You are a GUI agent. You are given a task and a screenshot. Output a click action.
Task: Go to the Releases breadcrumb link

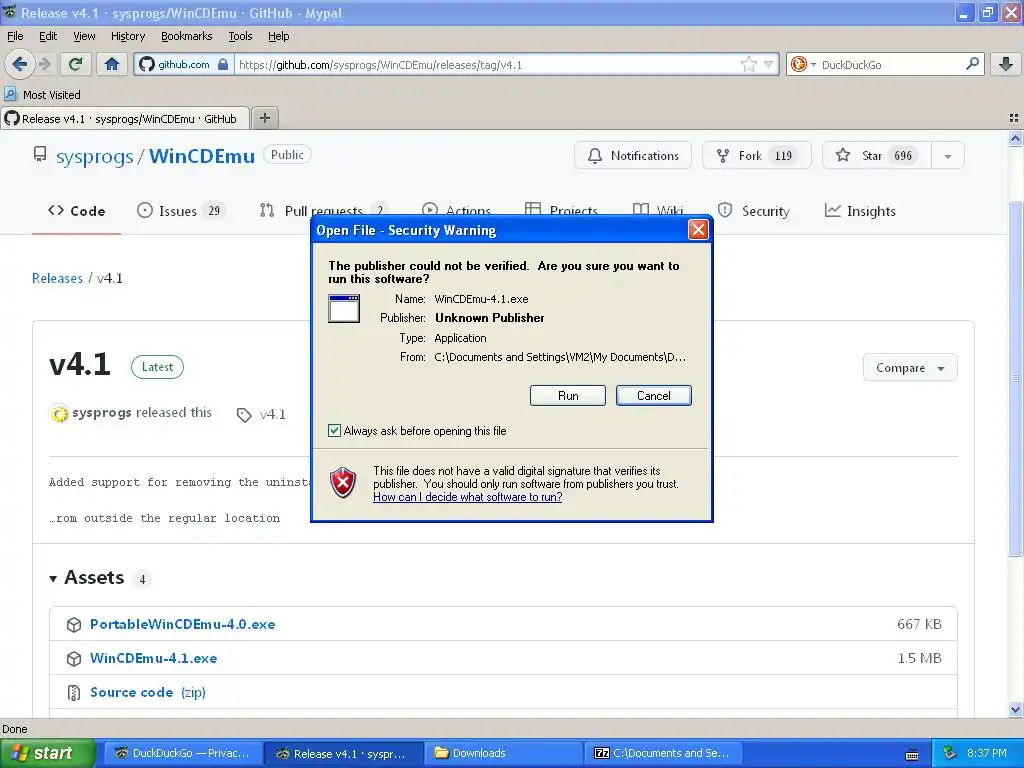(x=57, y=278)
